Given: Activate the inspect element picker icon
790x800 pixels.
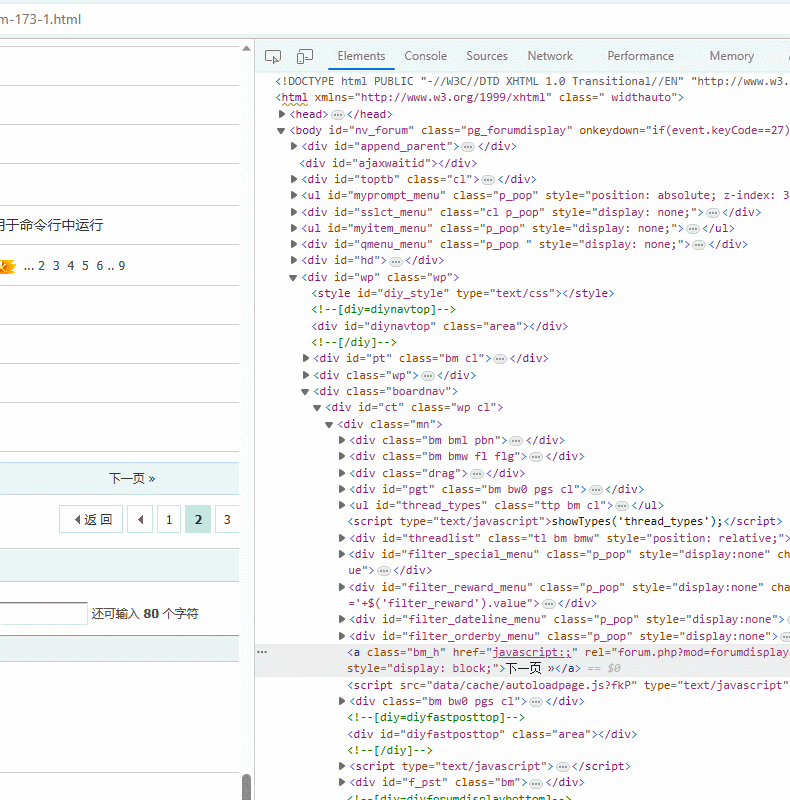Looking at the screenshot, I should click(273, 56).
